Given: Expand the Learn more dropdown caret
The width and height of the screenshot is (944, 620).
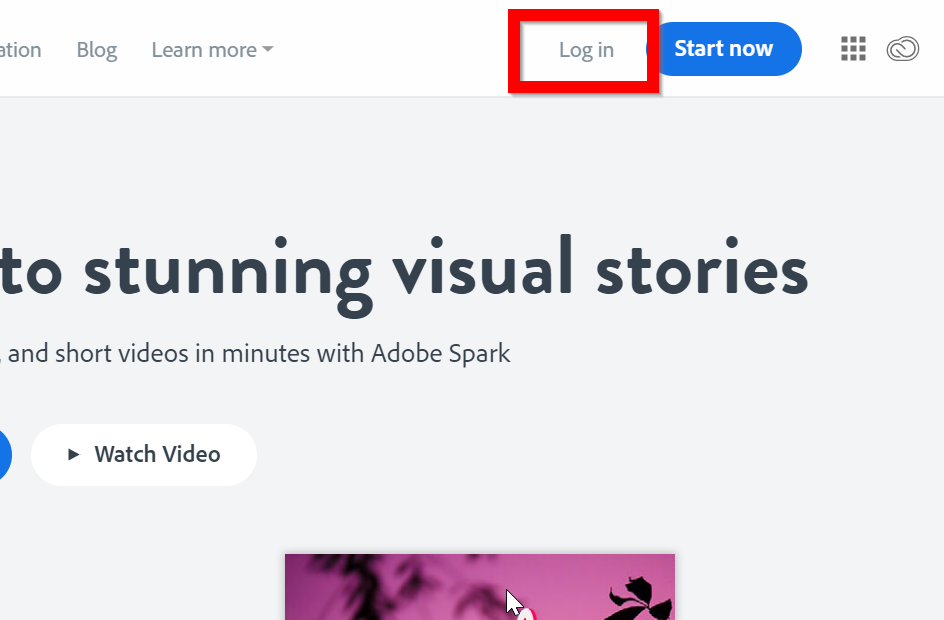Looking at the screenshot, I should click(x=268, y=49).
